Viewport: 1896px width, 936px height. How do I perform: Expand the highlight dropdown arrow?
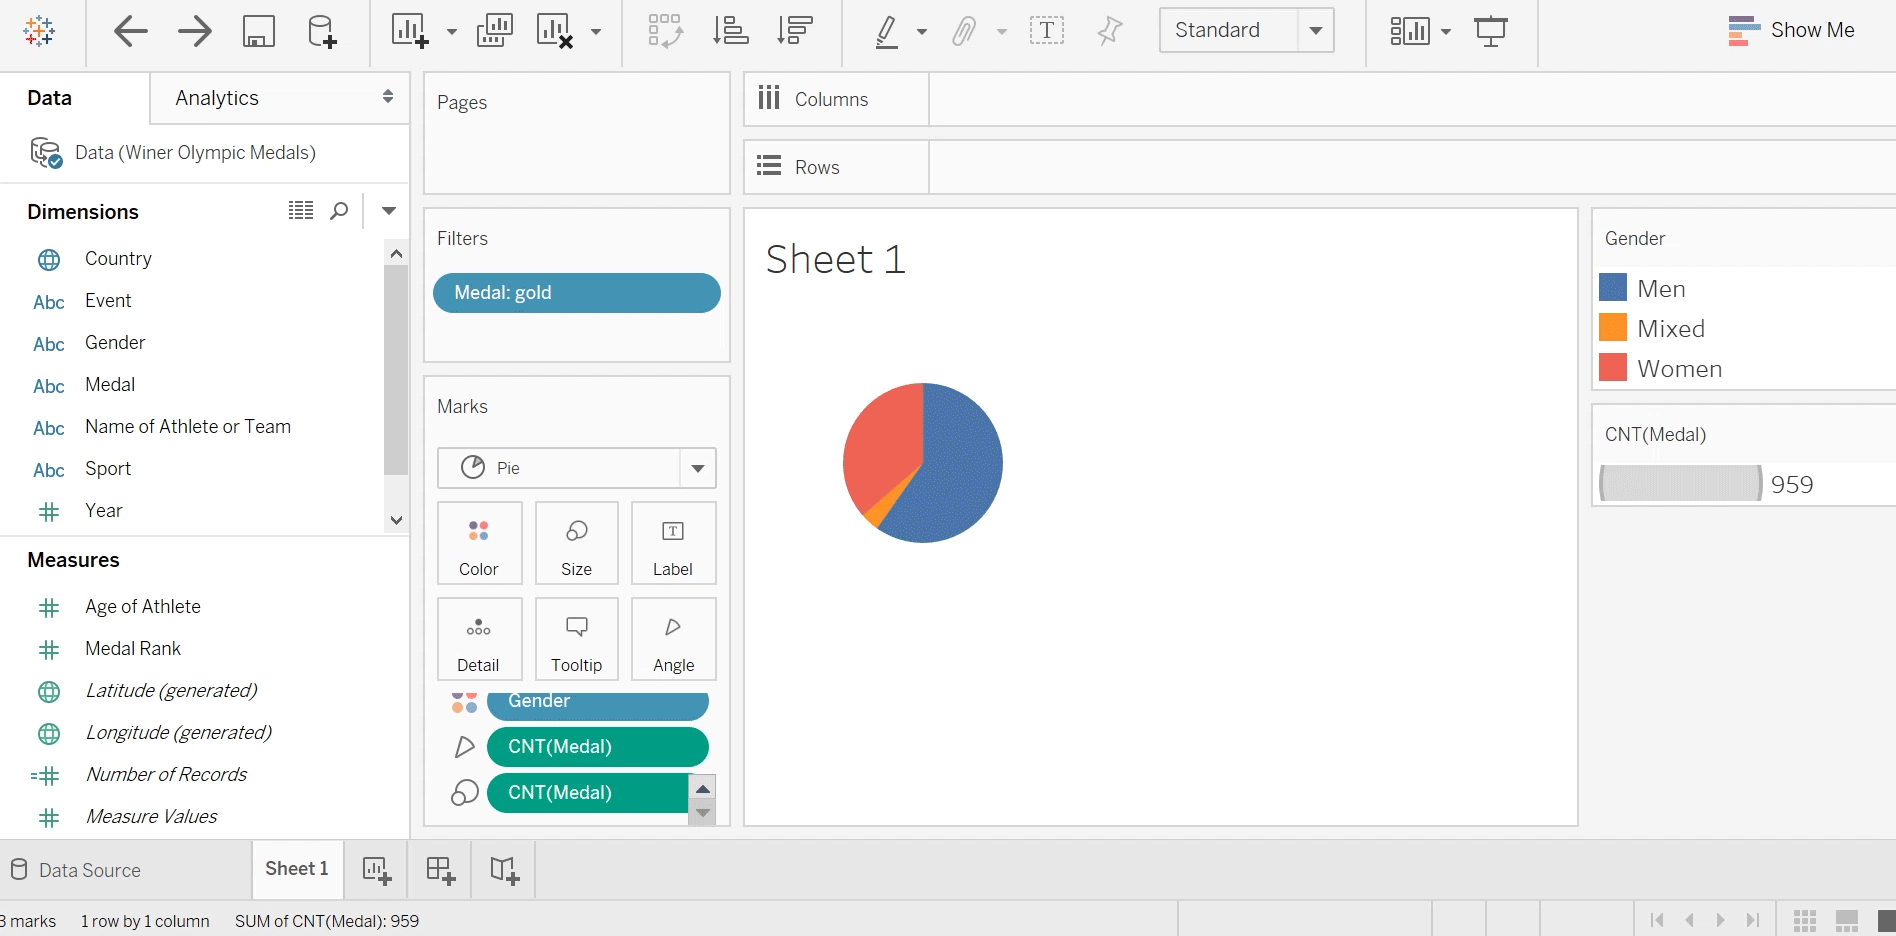click(x=922, y=32)
